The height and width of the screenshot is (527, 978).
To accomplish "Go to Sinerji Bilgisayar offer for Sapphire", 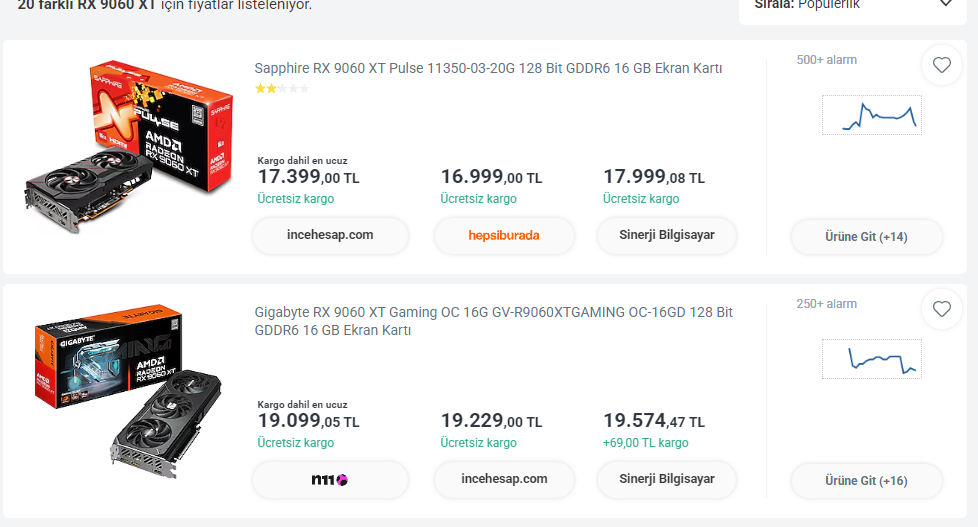I will coord(667,236).
